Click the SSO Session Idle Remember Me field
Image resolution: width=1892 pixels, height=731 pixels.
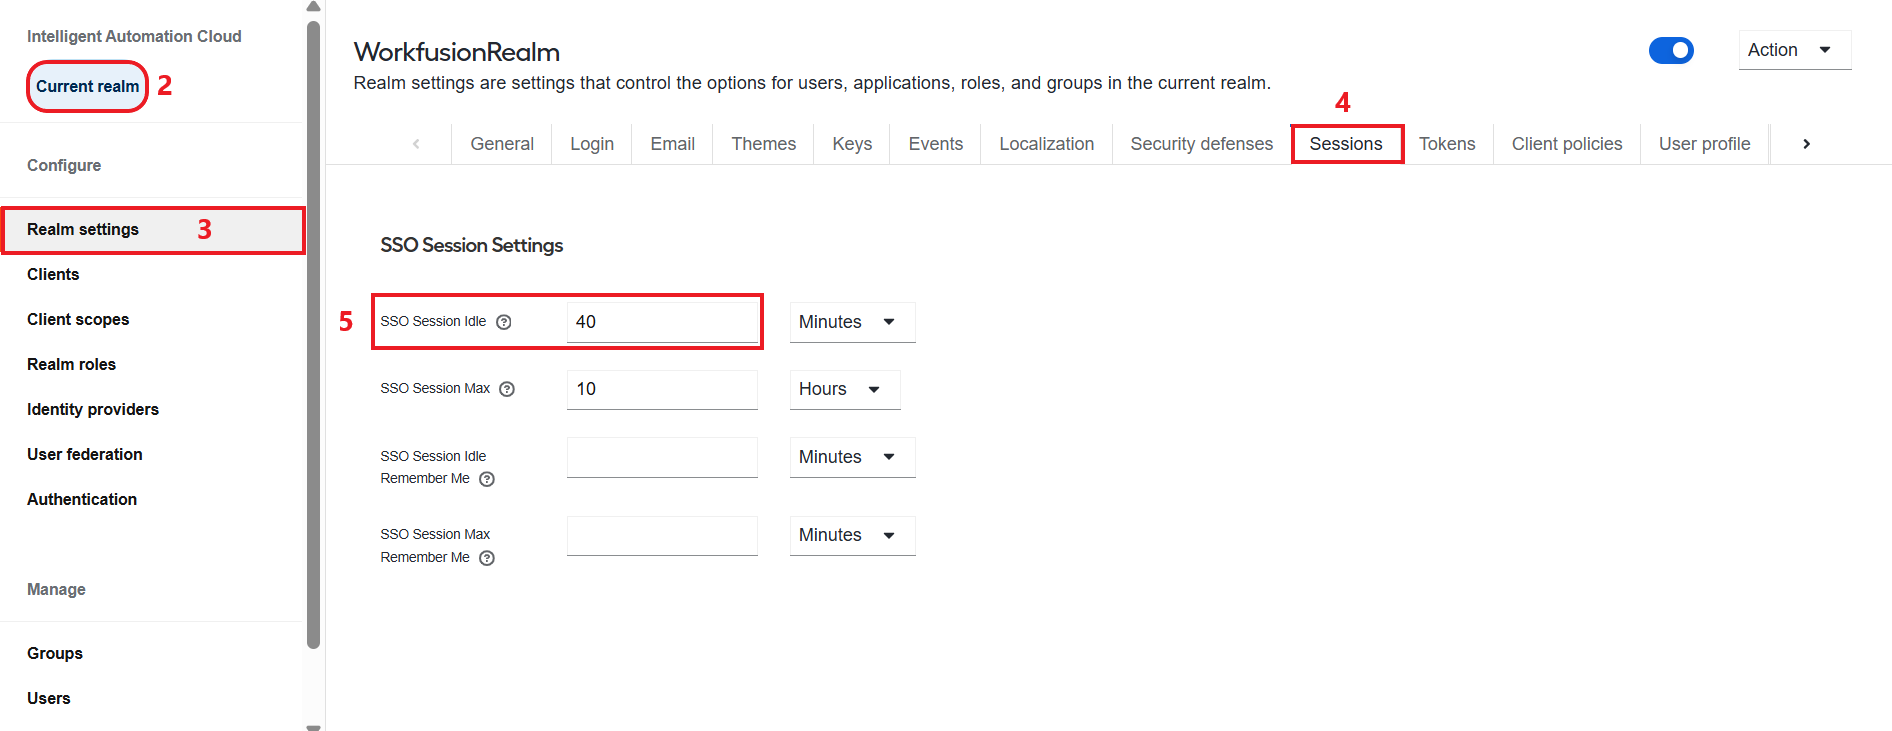click(662, 457)
